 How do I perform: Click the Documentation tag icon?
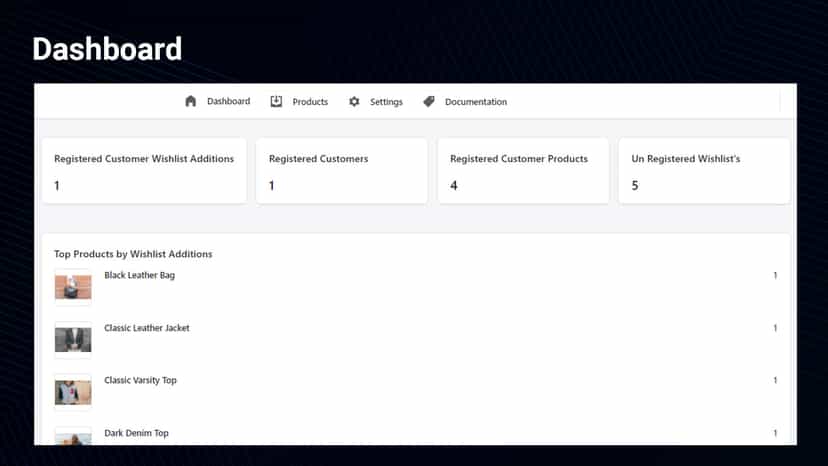pyautogui.click(x=429, y=101)
